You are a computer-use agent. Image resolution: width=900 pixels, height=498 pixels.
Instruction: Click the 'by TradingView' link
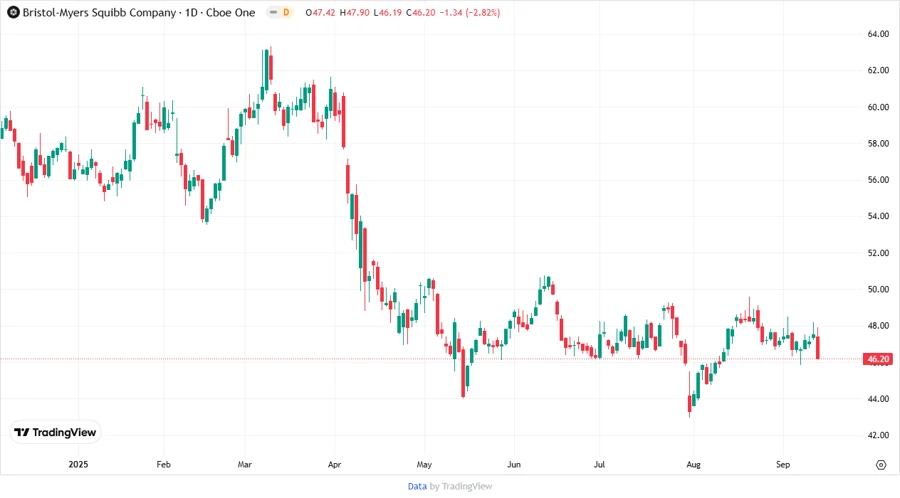point(461,487)
